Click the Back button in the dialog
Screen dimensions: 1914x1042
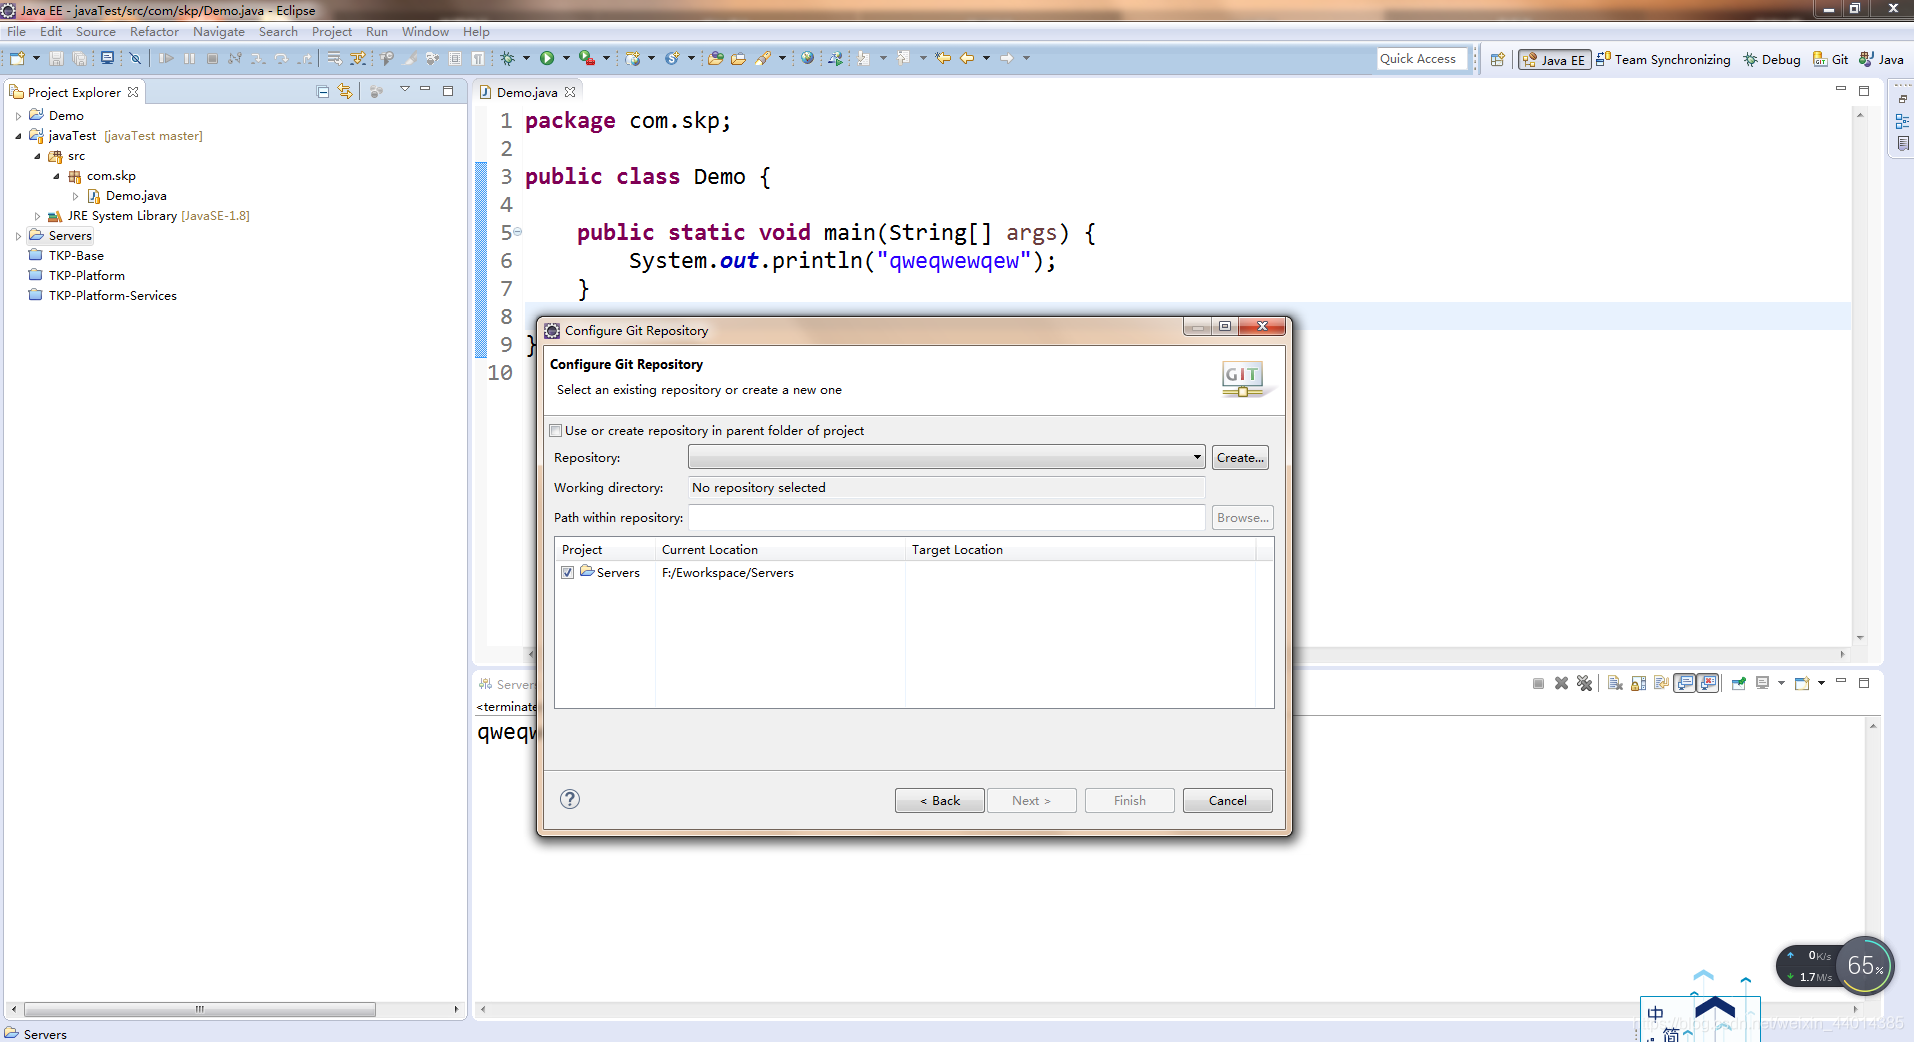click(x=939, y=800)
